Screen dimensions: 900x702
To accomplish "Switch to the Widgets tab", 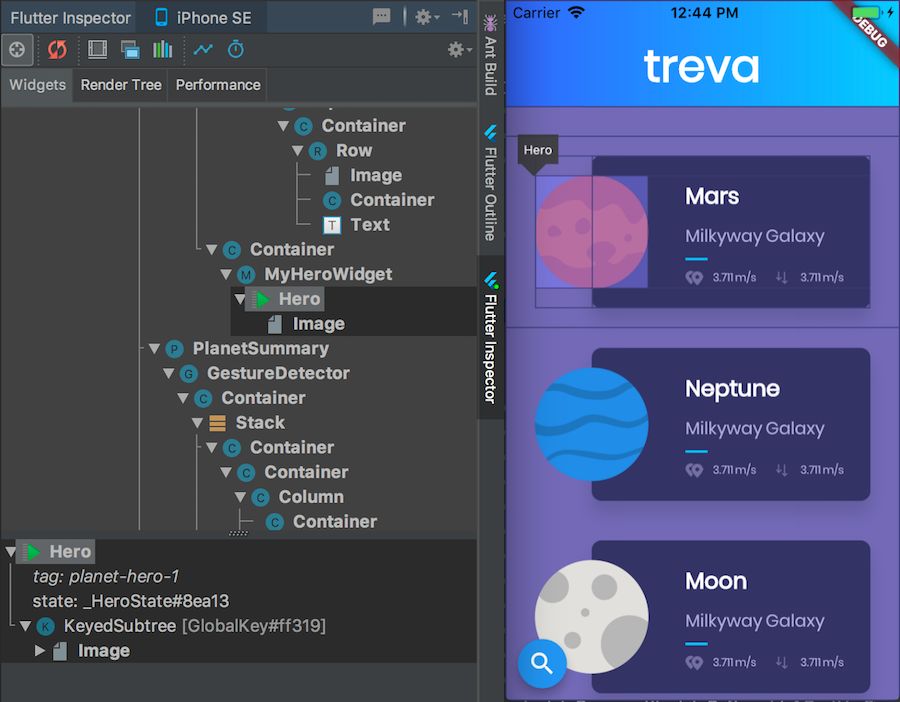I will [x=37, y=85].
